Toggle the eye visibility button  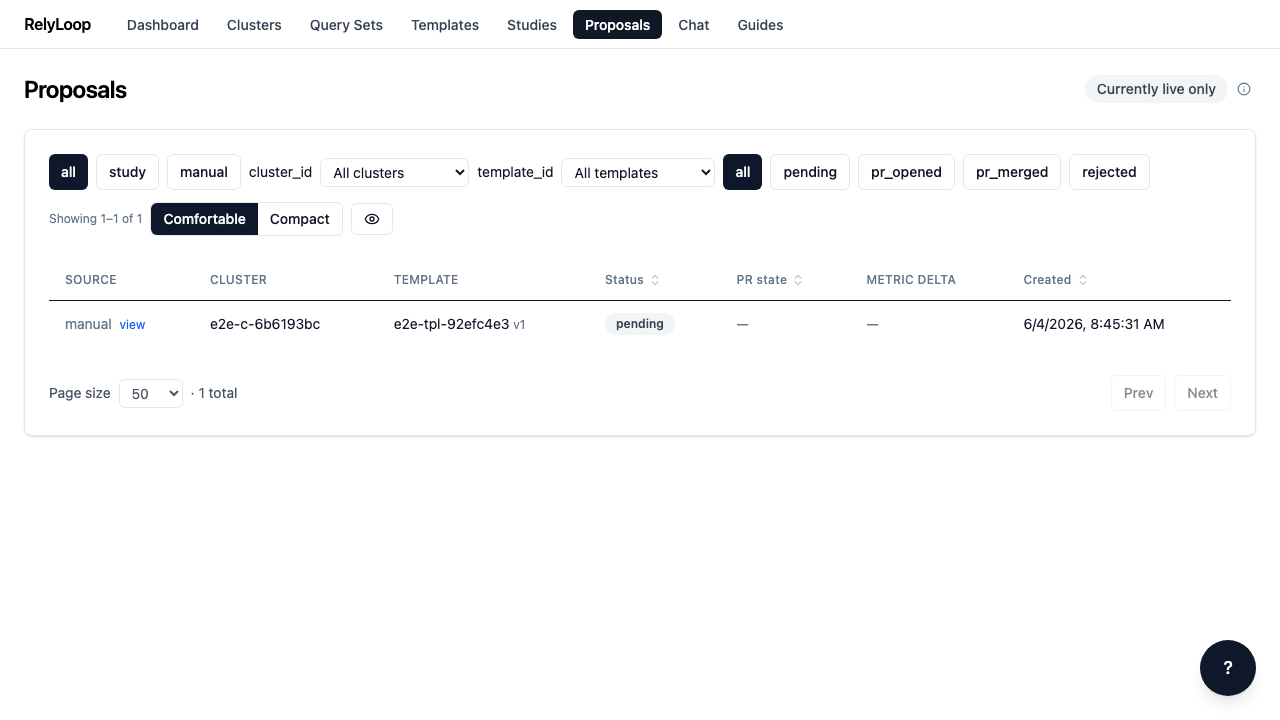tap(372, 219)
